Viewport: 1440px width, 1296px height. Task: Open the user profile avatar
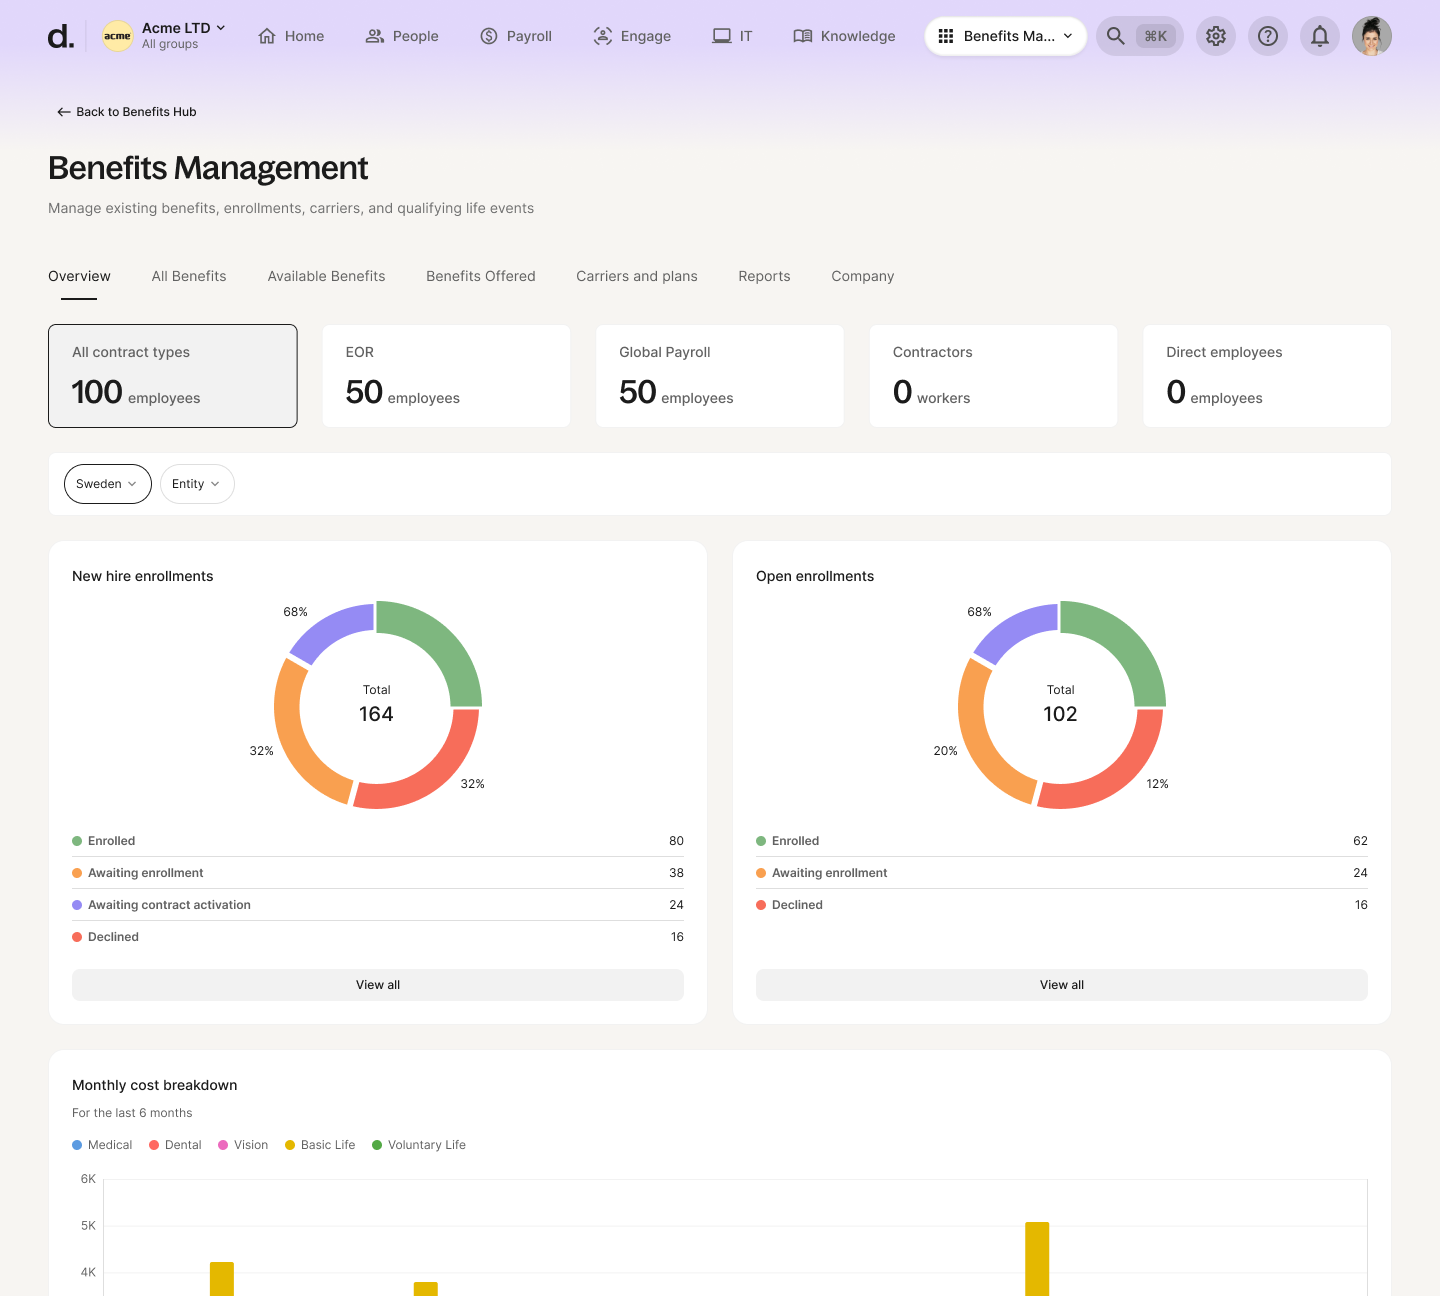coord(1372,36)
